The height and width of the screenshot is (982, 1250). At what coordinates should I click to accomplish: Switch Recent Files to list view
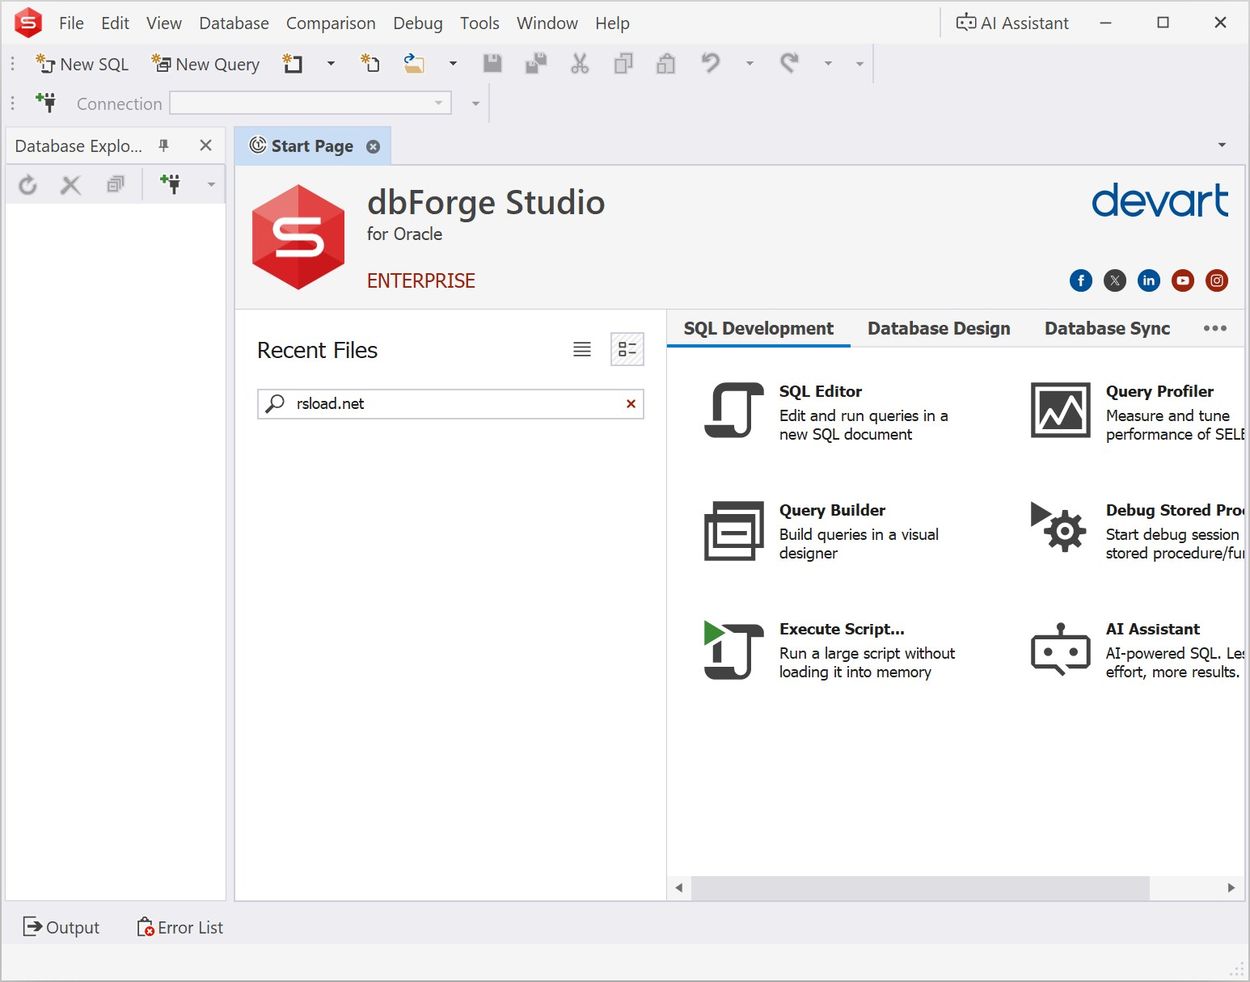click(582, 349)
